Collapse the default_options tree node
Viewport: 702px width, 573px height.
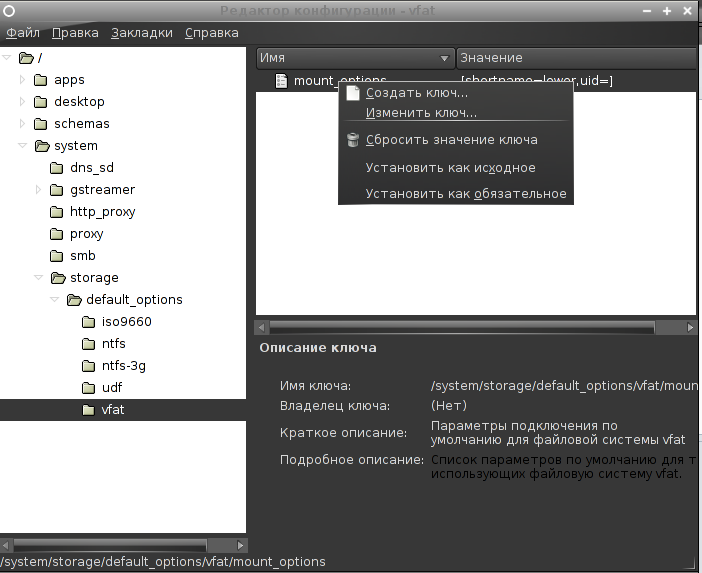[55, 299]
